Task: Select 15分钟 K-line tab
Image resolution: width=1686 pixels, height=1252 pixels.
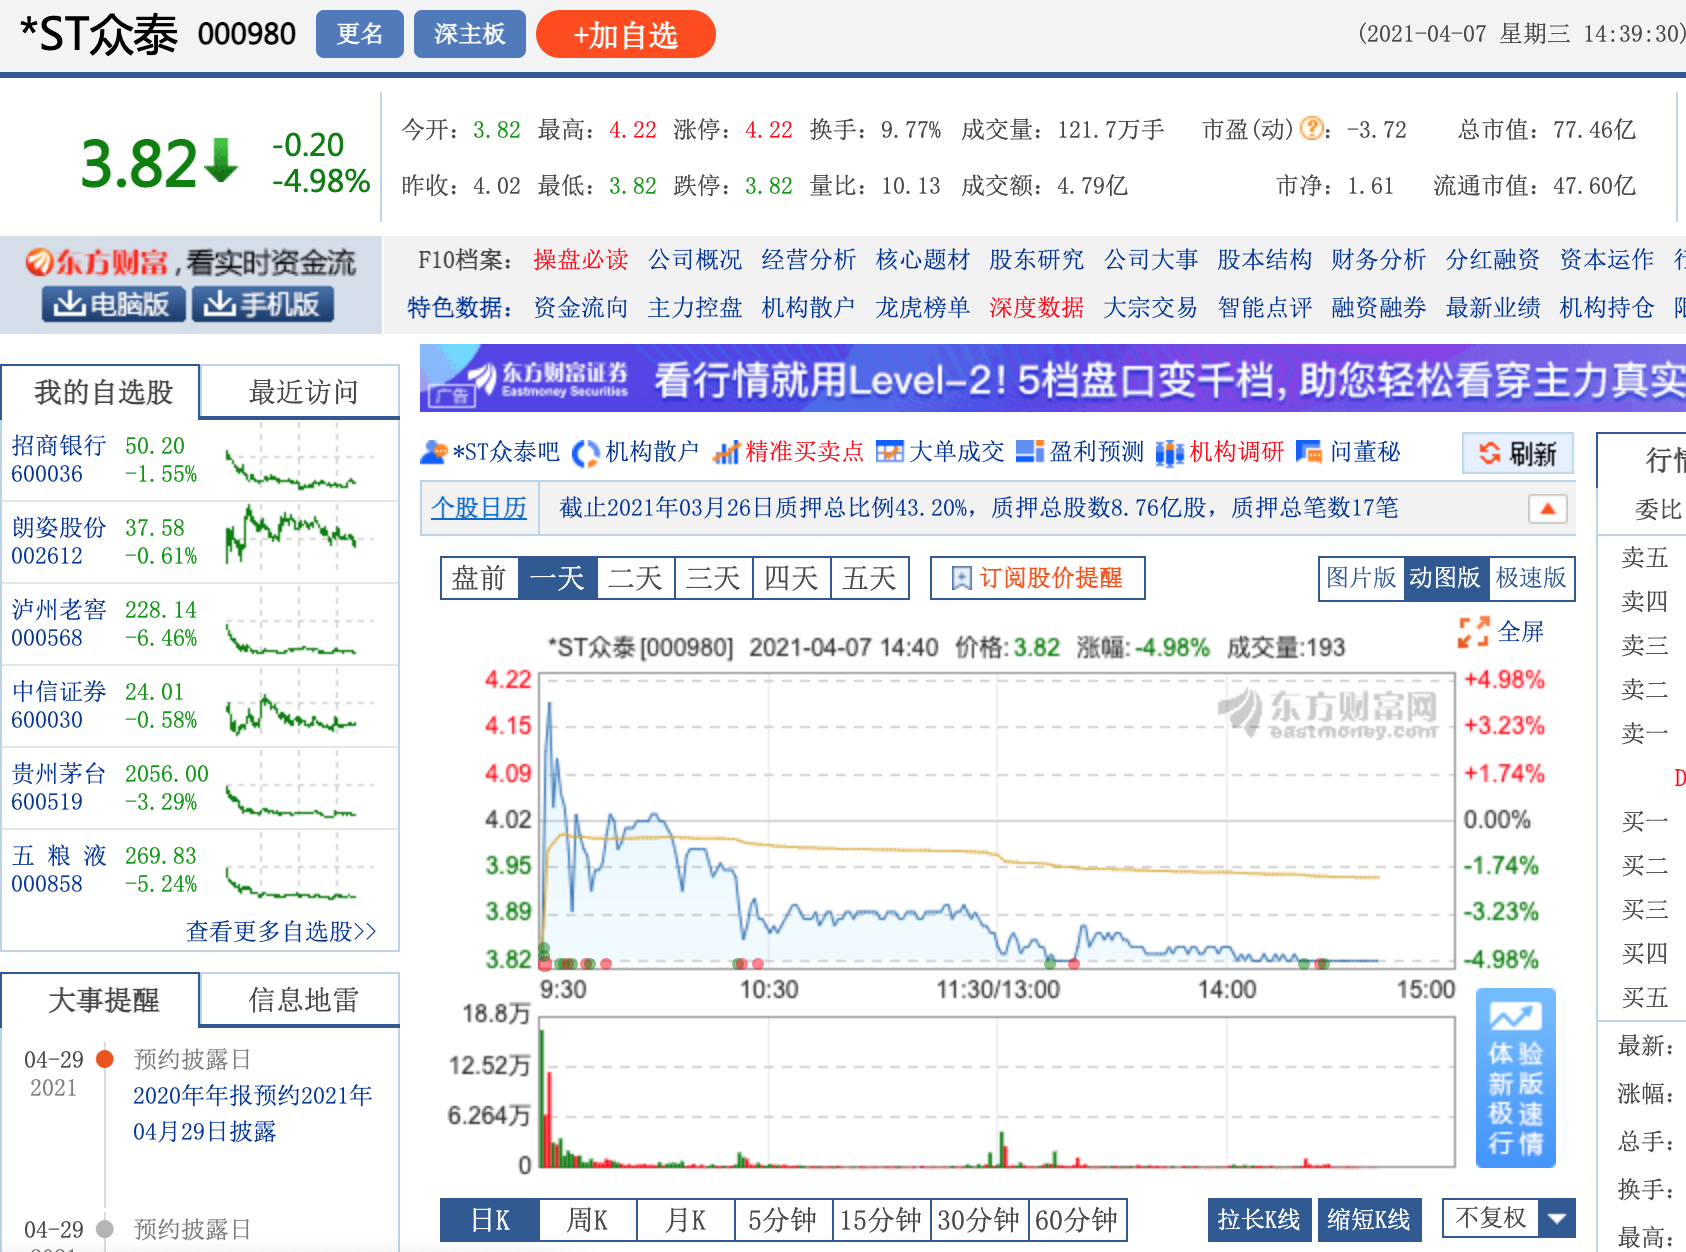Action: tap(882, 1220)
